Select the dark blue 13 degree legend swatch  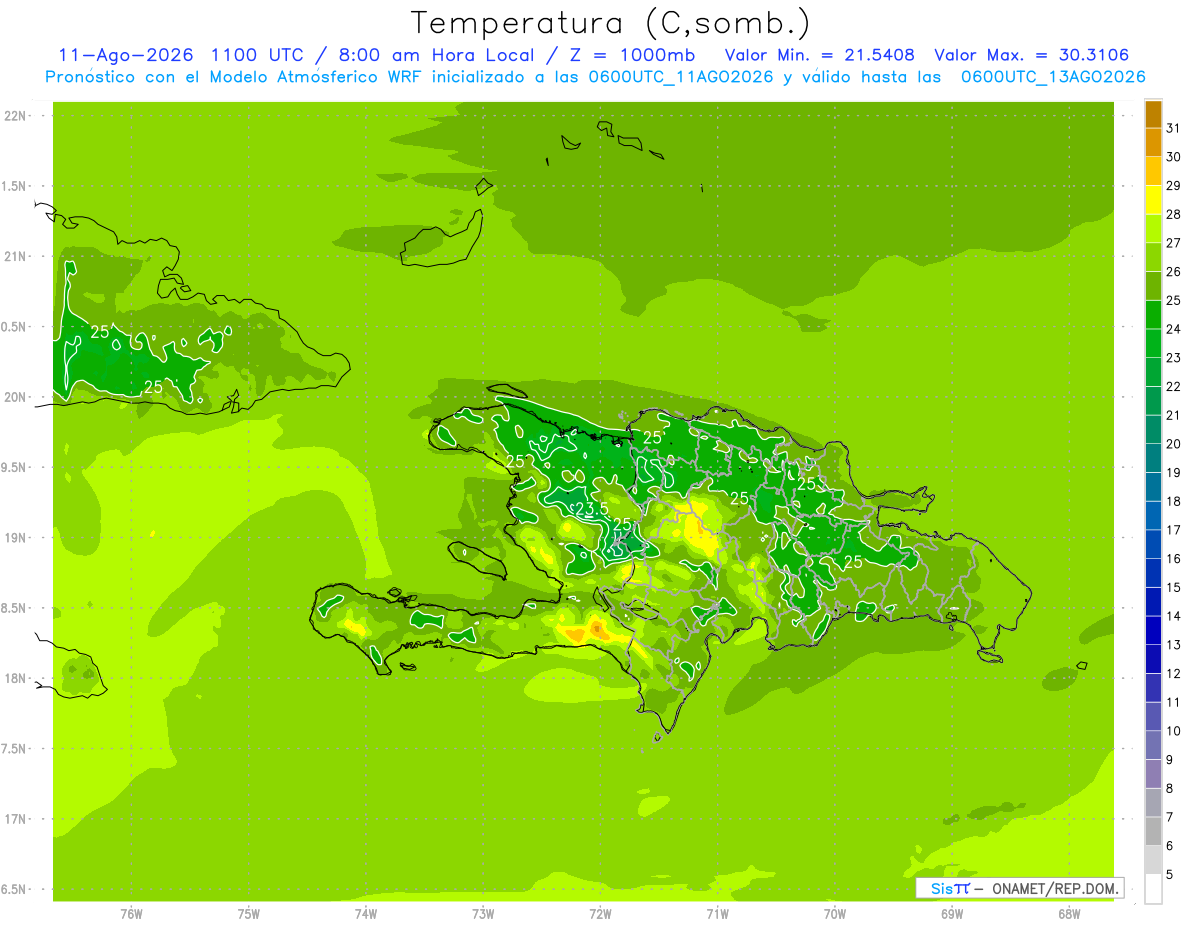[1152, 630]
